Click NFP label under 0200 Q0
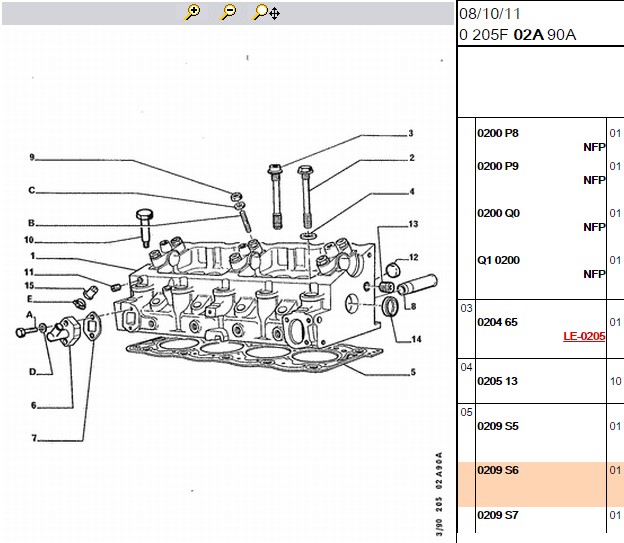The image size is (624, 543). point(594,227)
